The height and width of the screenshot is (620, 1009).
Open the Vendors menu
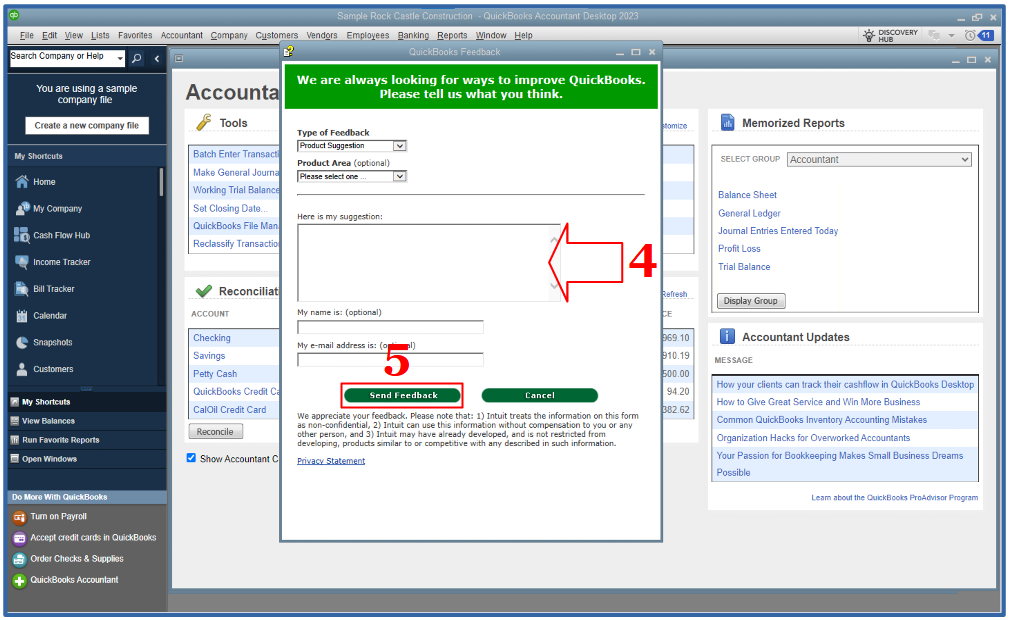pyautogui.click(x=322, y=35)
